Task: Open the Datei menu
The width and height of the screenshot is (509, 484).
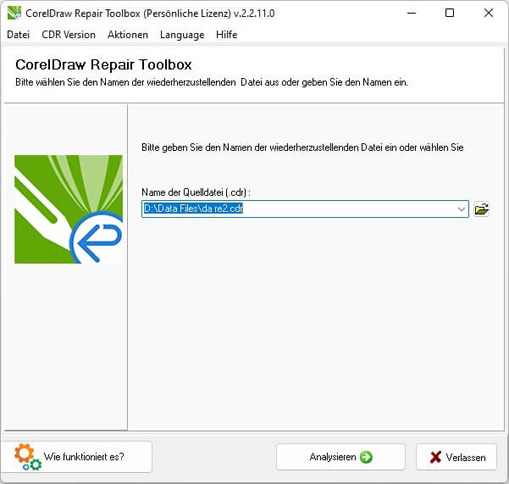Action: pos(18,35)
